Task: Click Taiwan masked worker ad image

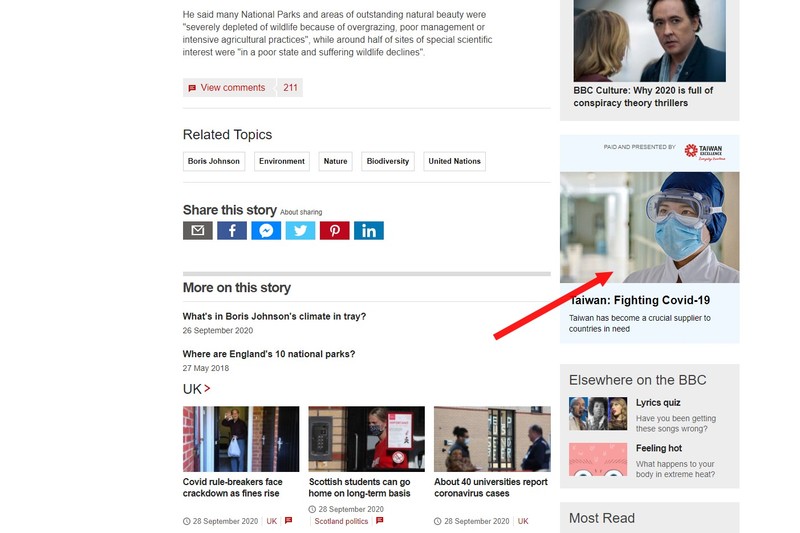Action: coord(649,227)
